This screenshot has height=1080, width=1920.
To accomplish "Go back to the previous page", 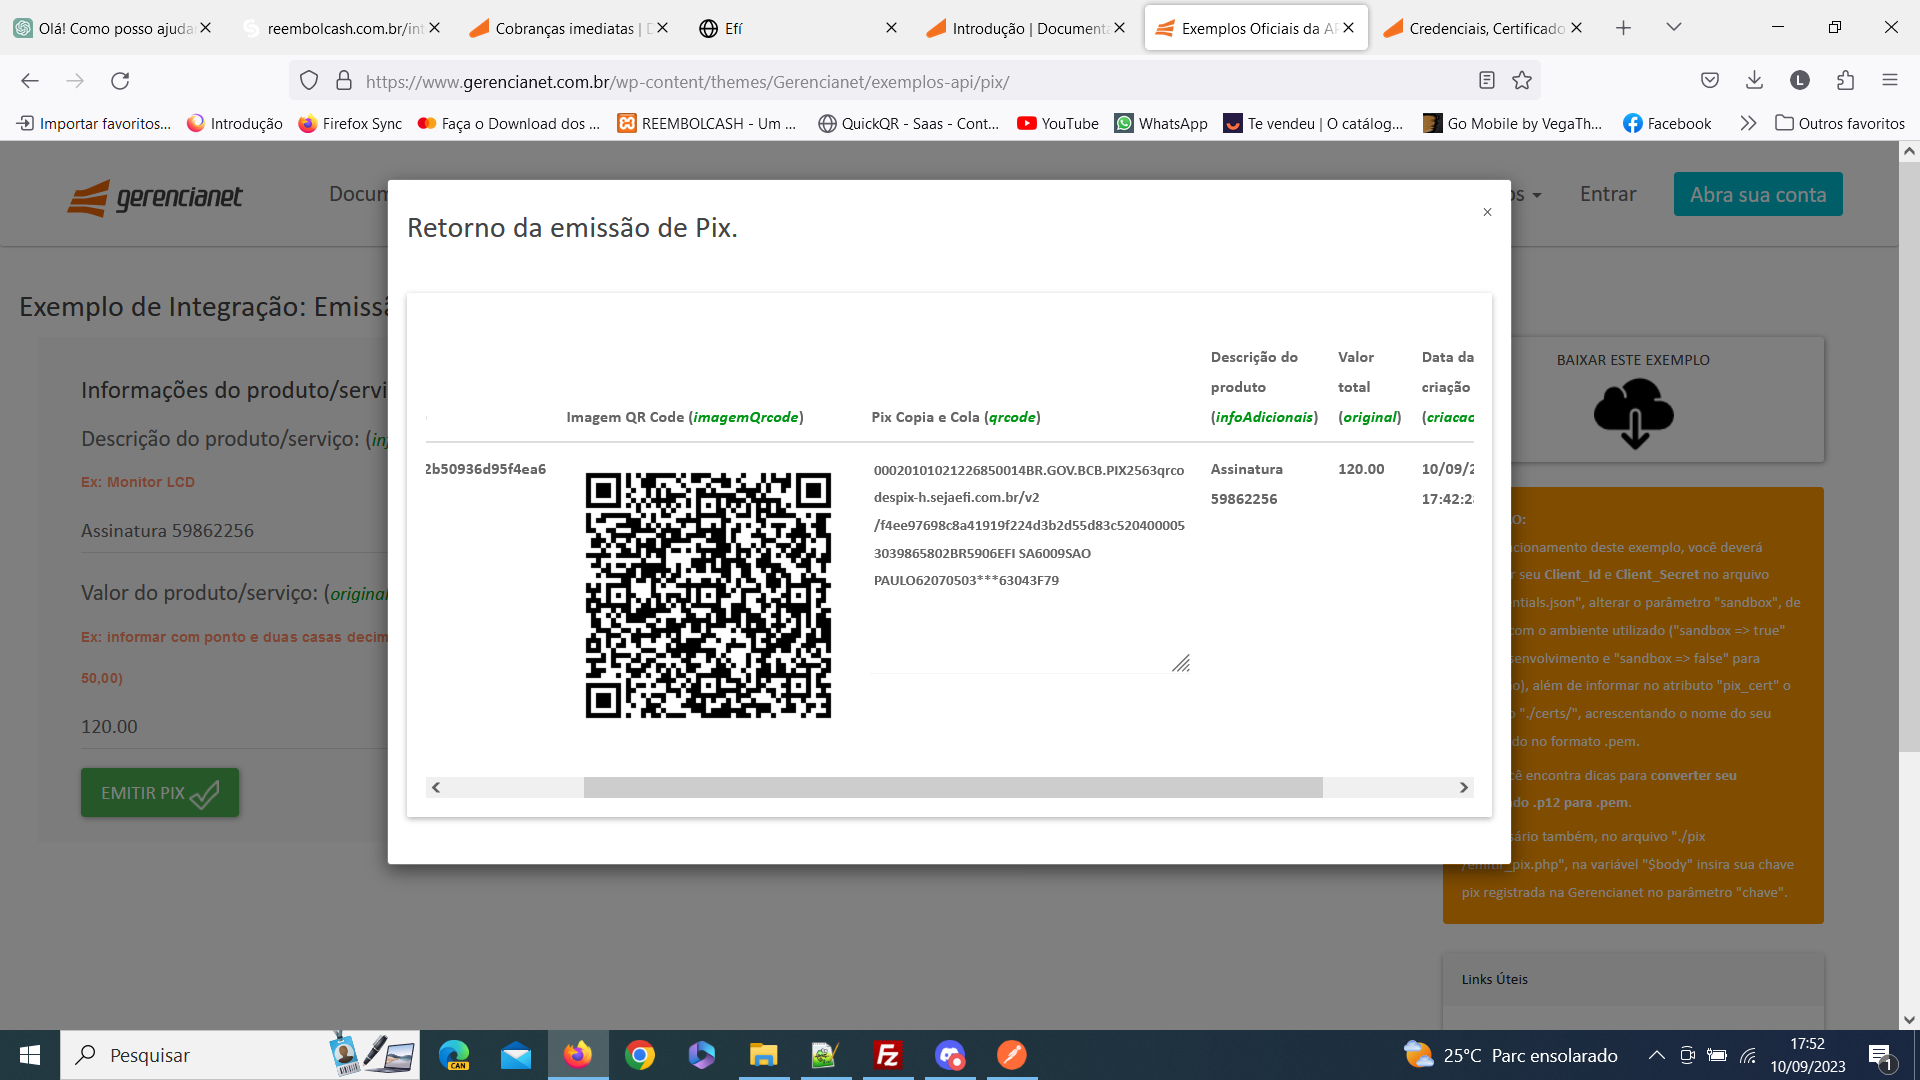I will (x=30, y=81).
